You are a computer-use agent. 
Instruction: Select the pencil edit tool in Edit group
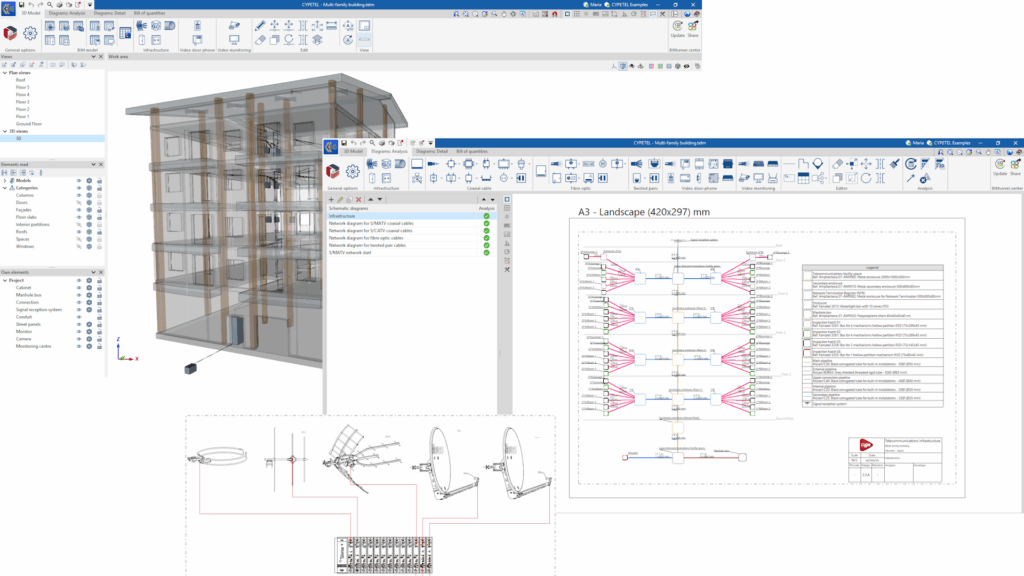point(260,25)
